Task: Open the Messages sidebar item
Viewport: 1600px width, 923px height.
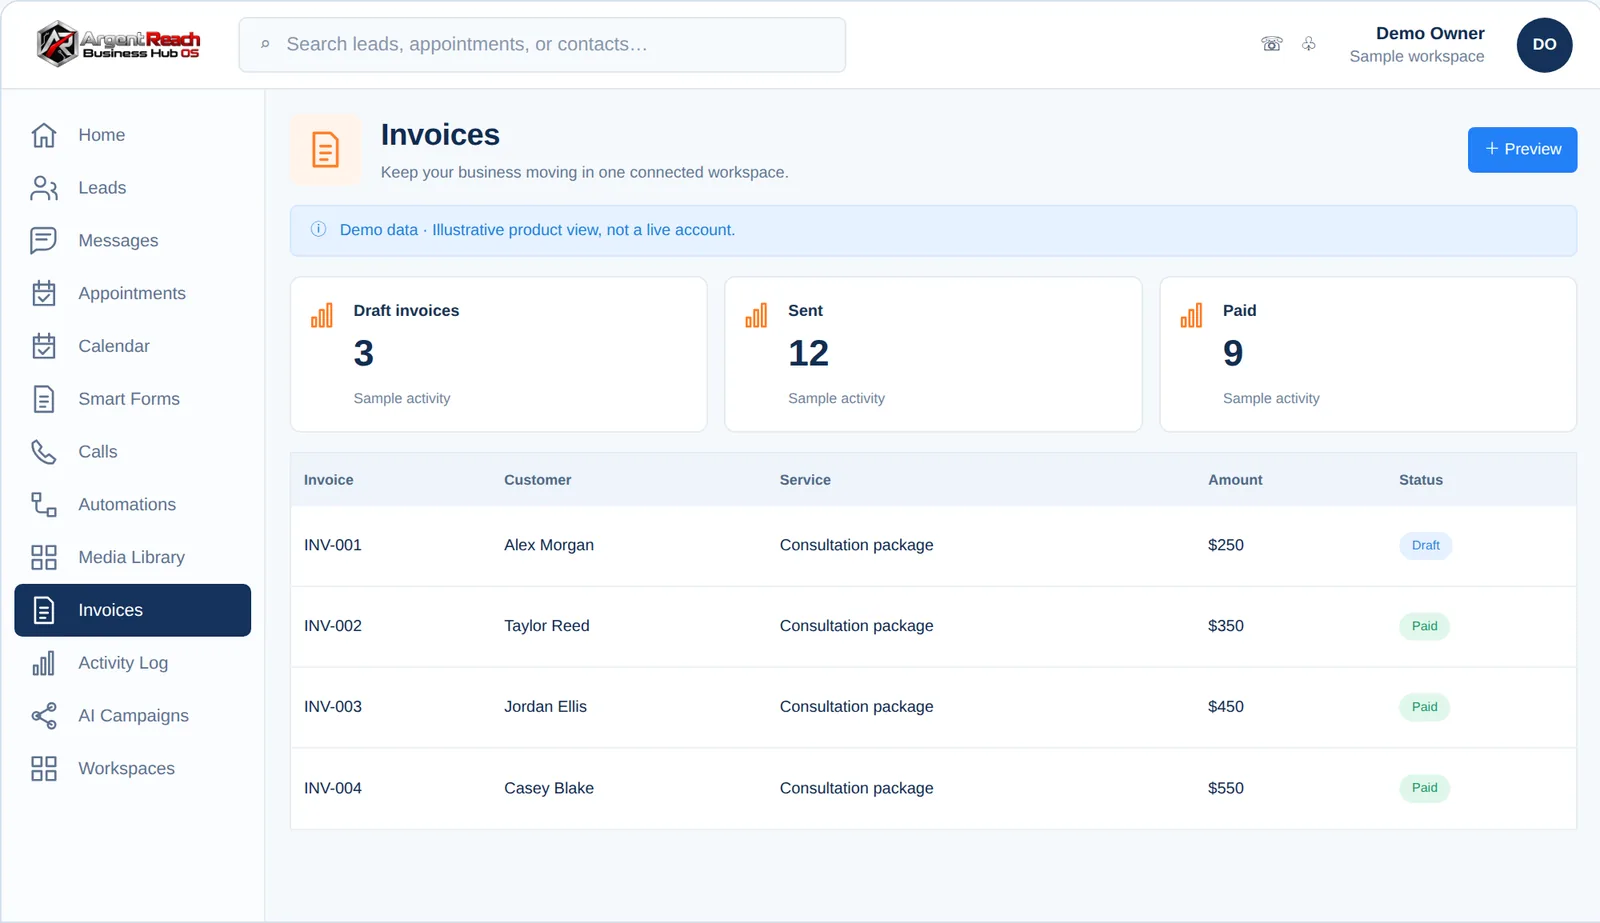Action: coord(133,241)
